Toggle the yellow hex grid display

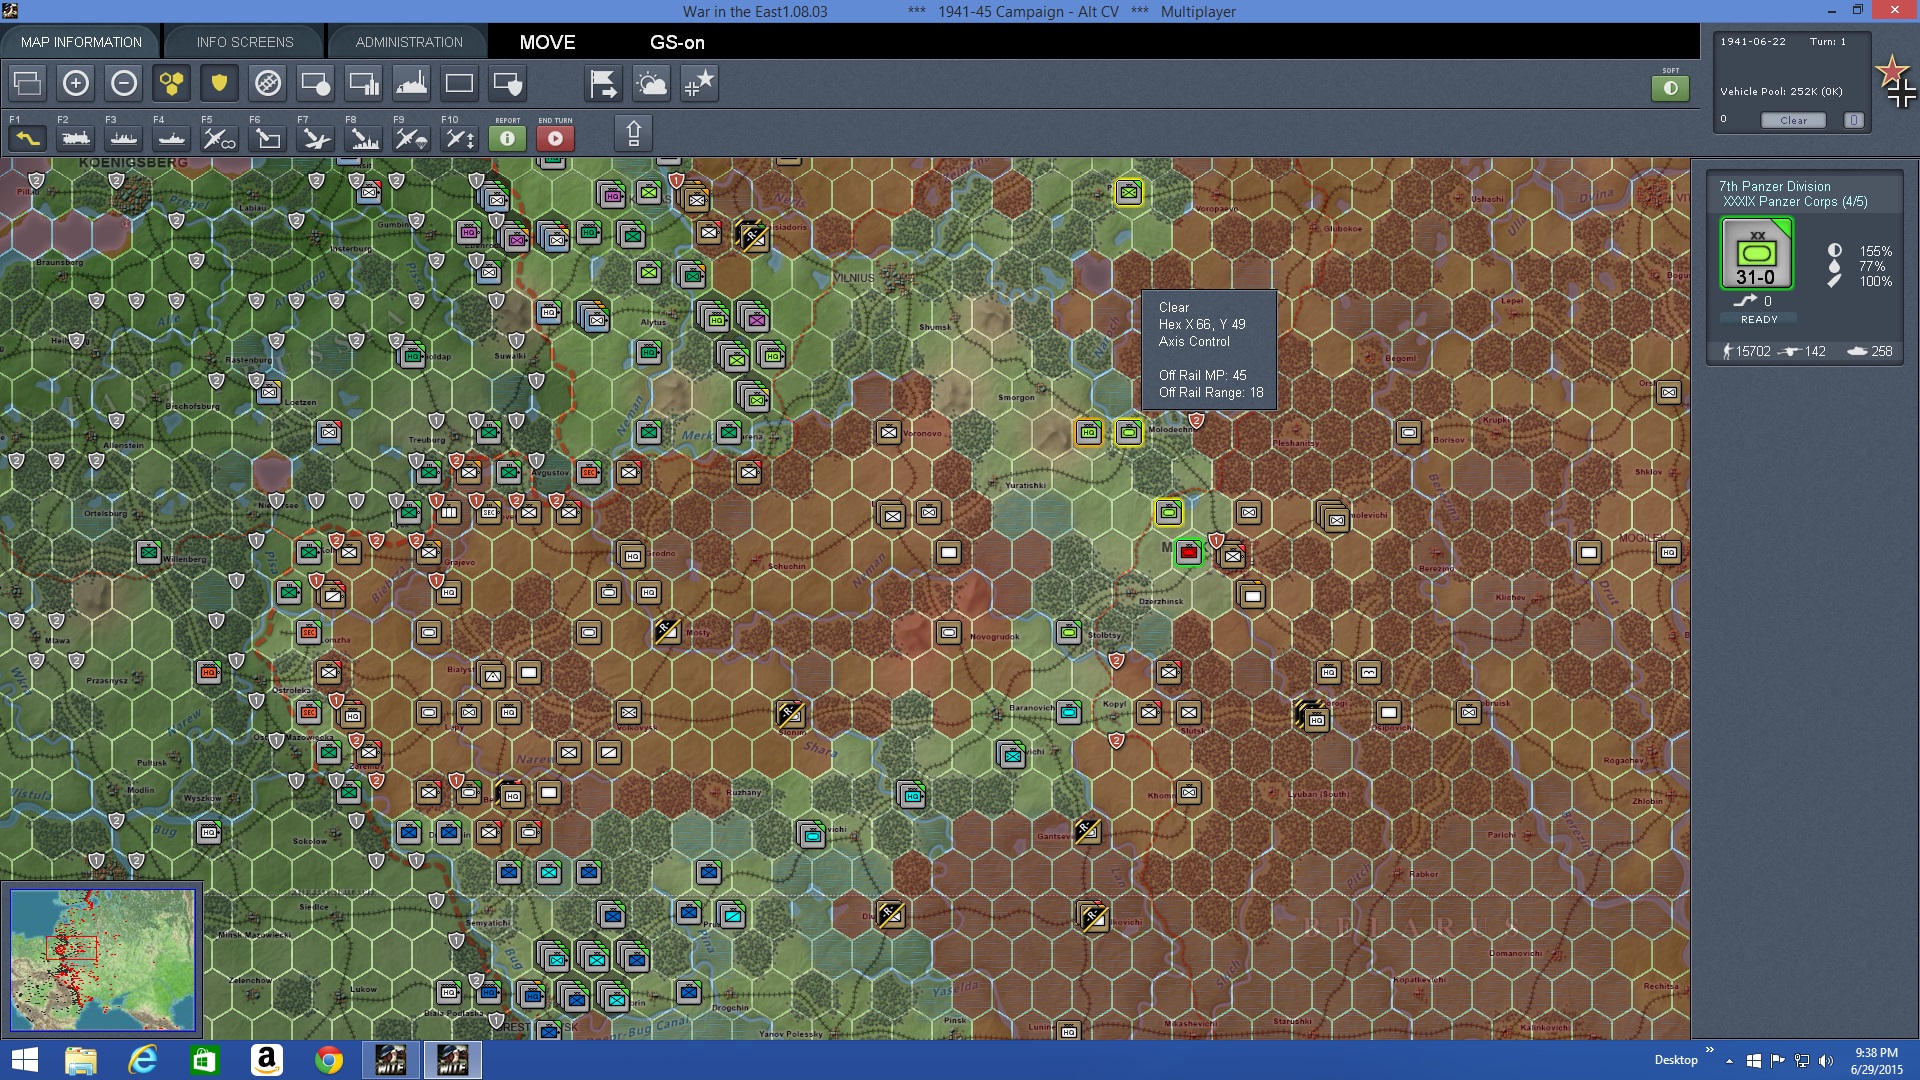point(172,83)
